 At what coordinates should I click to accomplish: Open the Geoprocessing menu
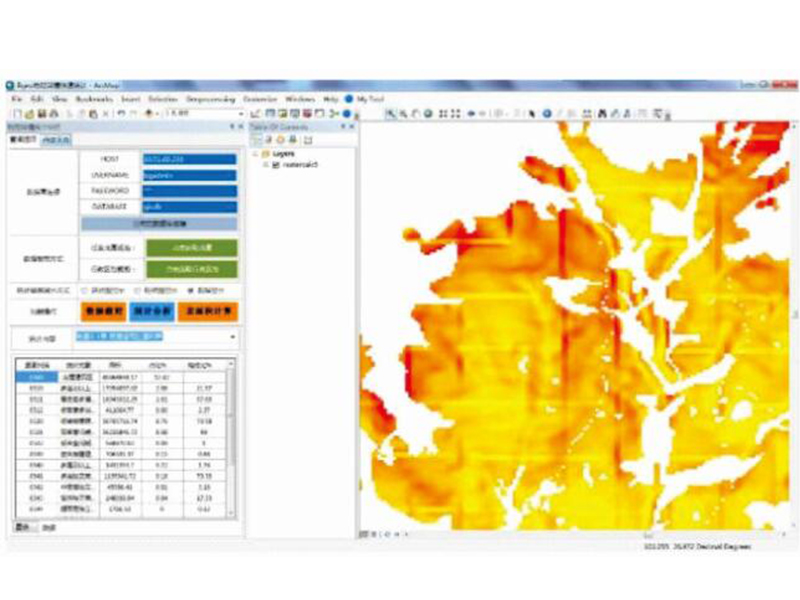pyautogui.click(x=210, y=99)
